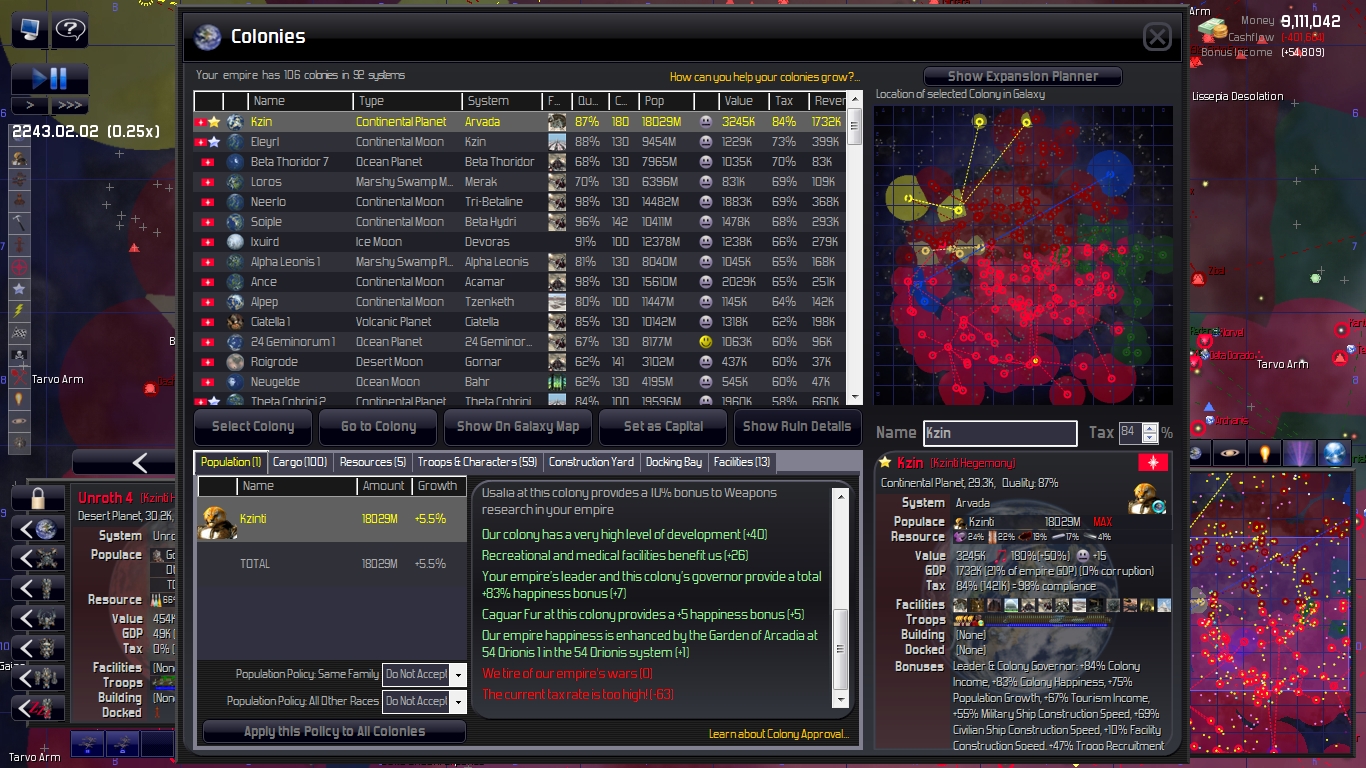This screenshot has height=768, width=1366.
Task: Click the Set as Capital button
Action: (x=663, y=426)
